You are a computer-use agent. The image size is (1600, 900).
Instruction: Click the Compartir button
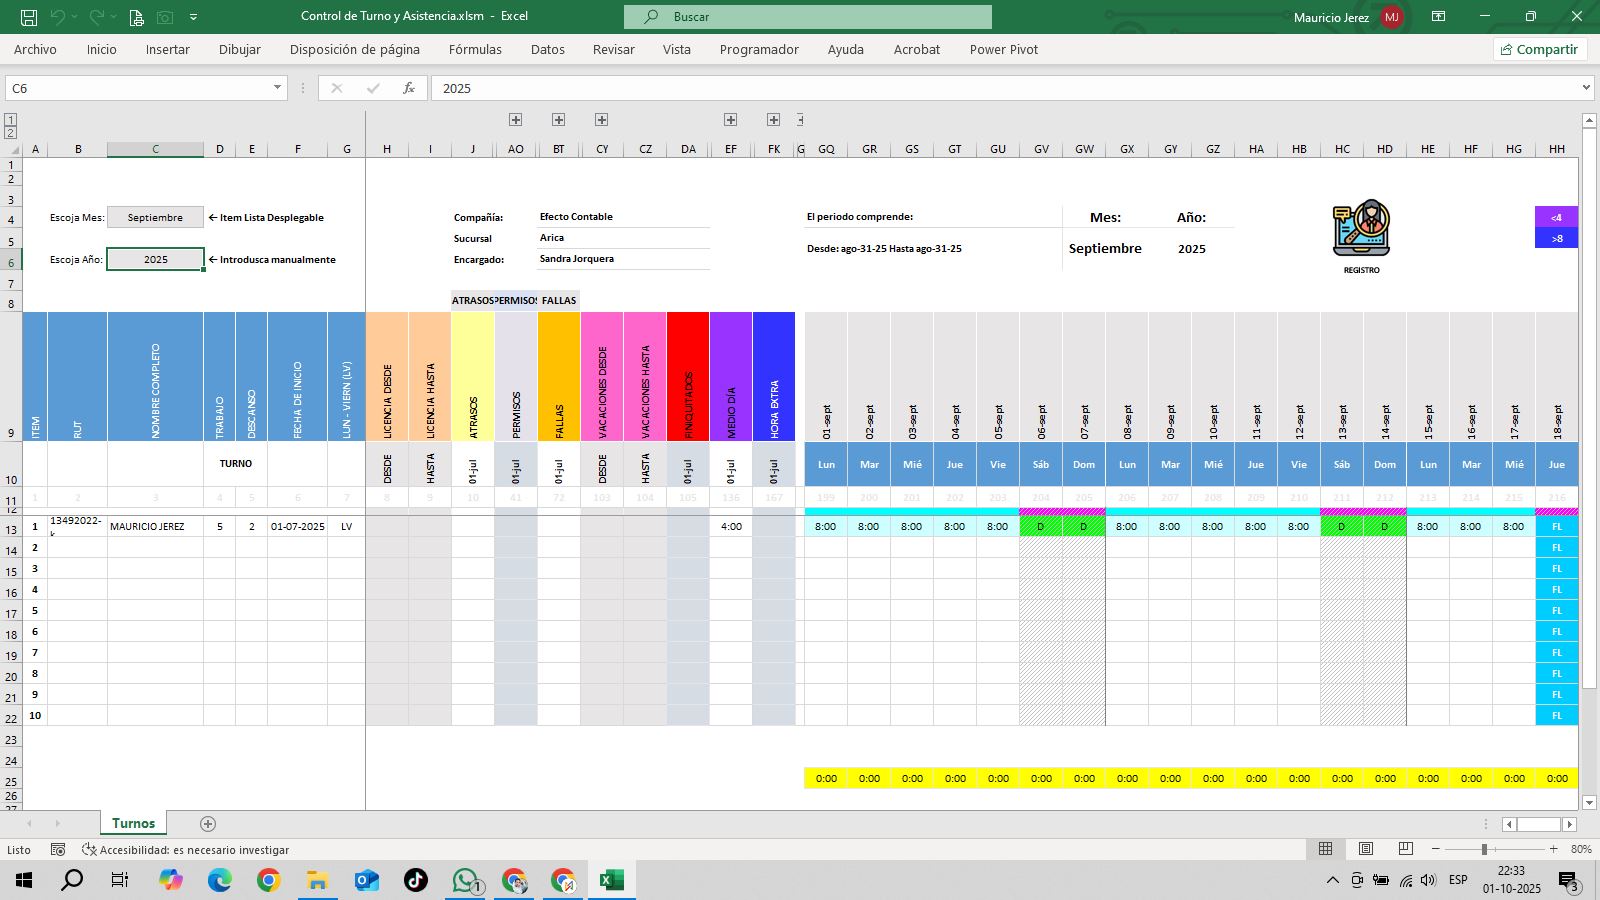(1539, 49)
